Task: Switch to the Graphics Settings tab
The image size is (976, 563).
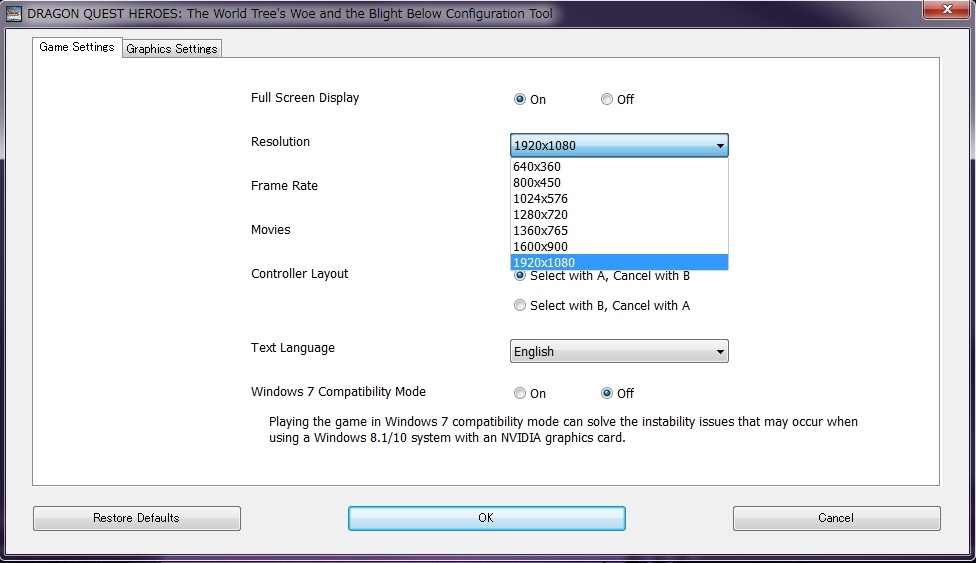Action: coord(171,49)
